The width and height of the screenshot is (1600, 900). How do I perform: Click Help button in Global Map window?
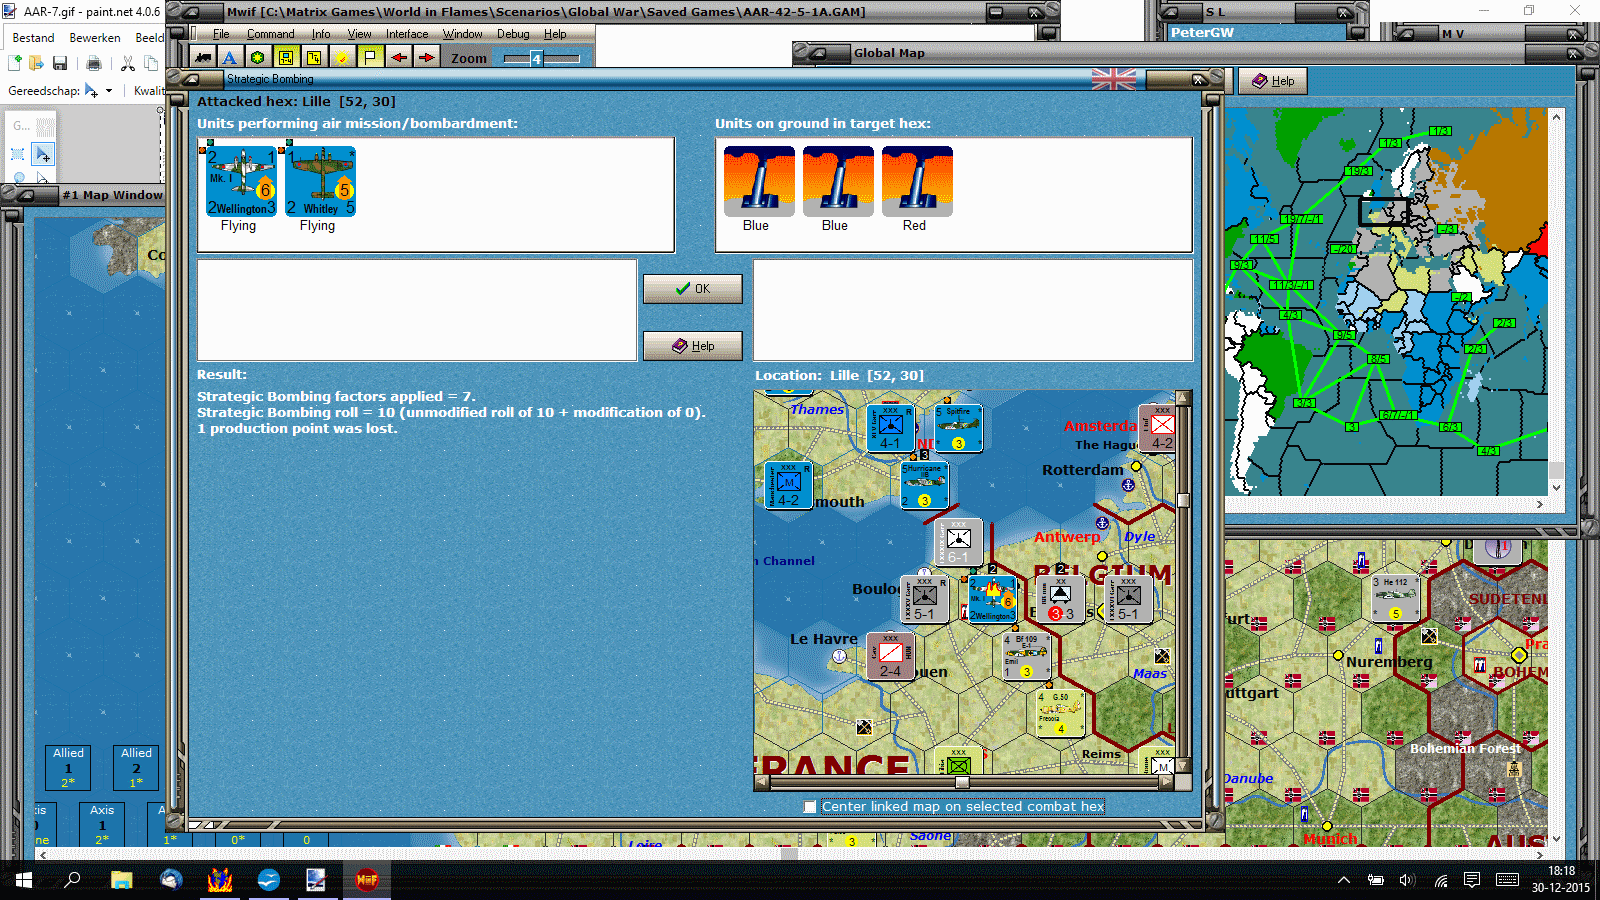point(1273,81)
